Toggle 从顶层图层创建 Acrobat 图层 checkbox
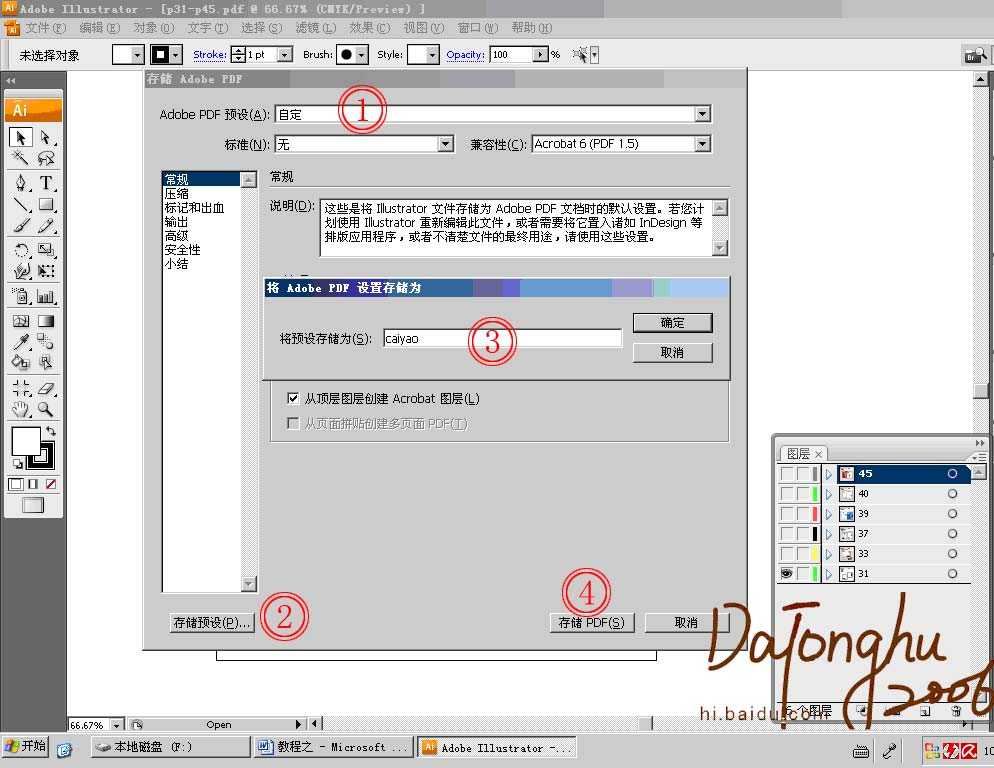The height and width of the screenshot is (768, 994). point(293,398)
